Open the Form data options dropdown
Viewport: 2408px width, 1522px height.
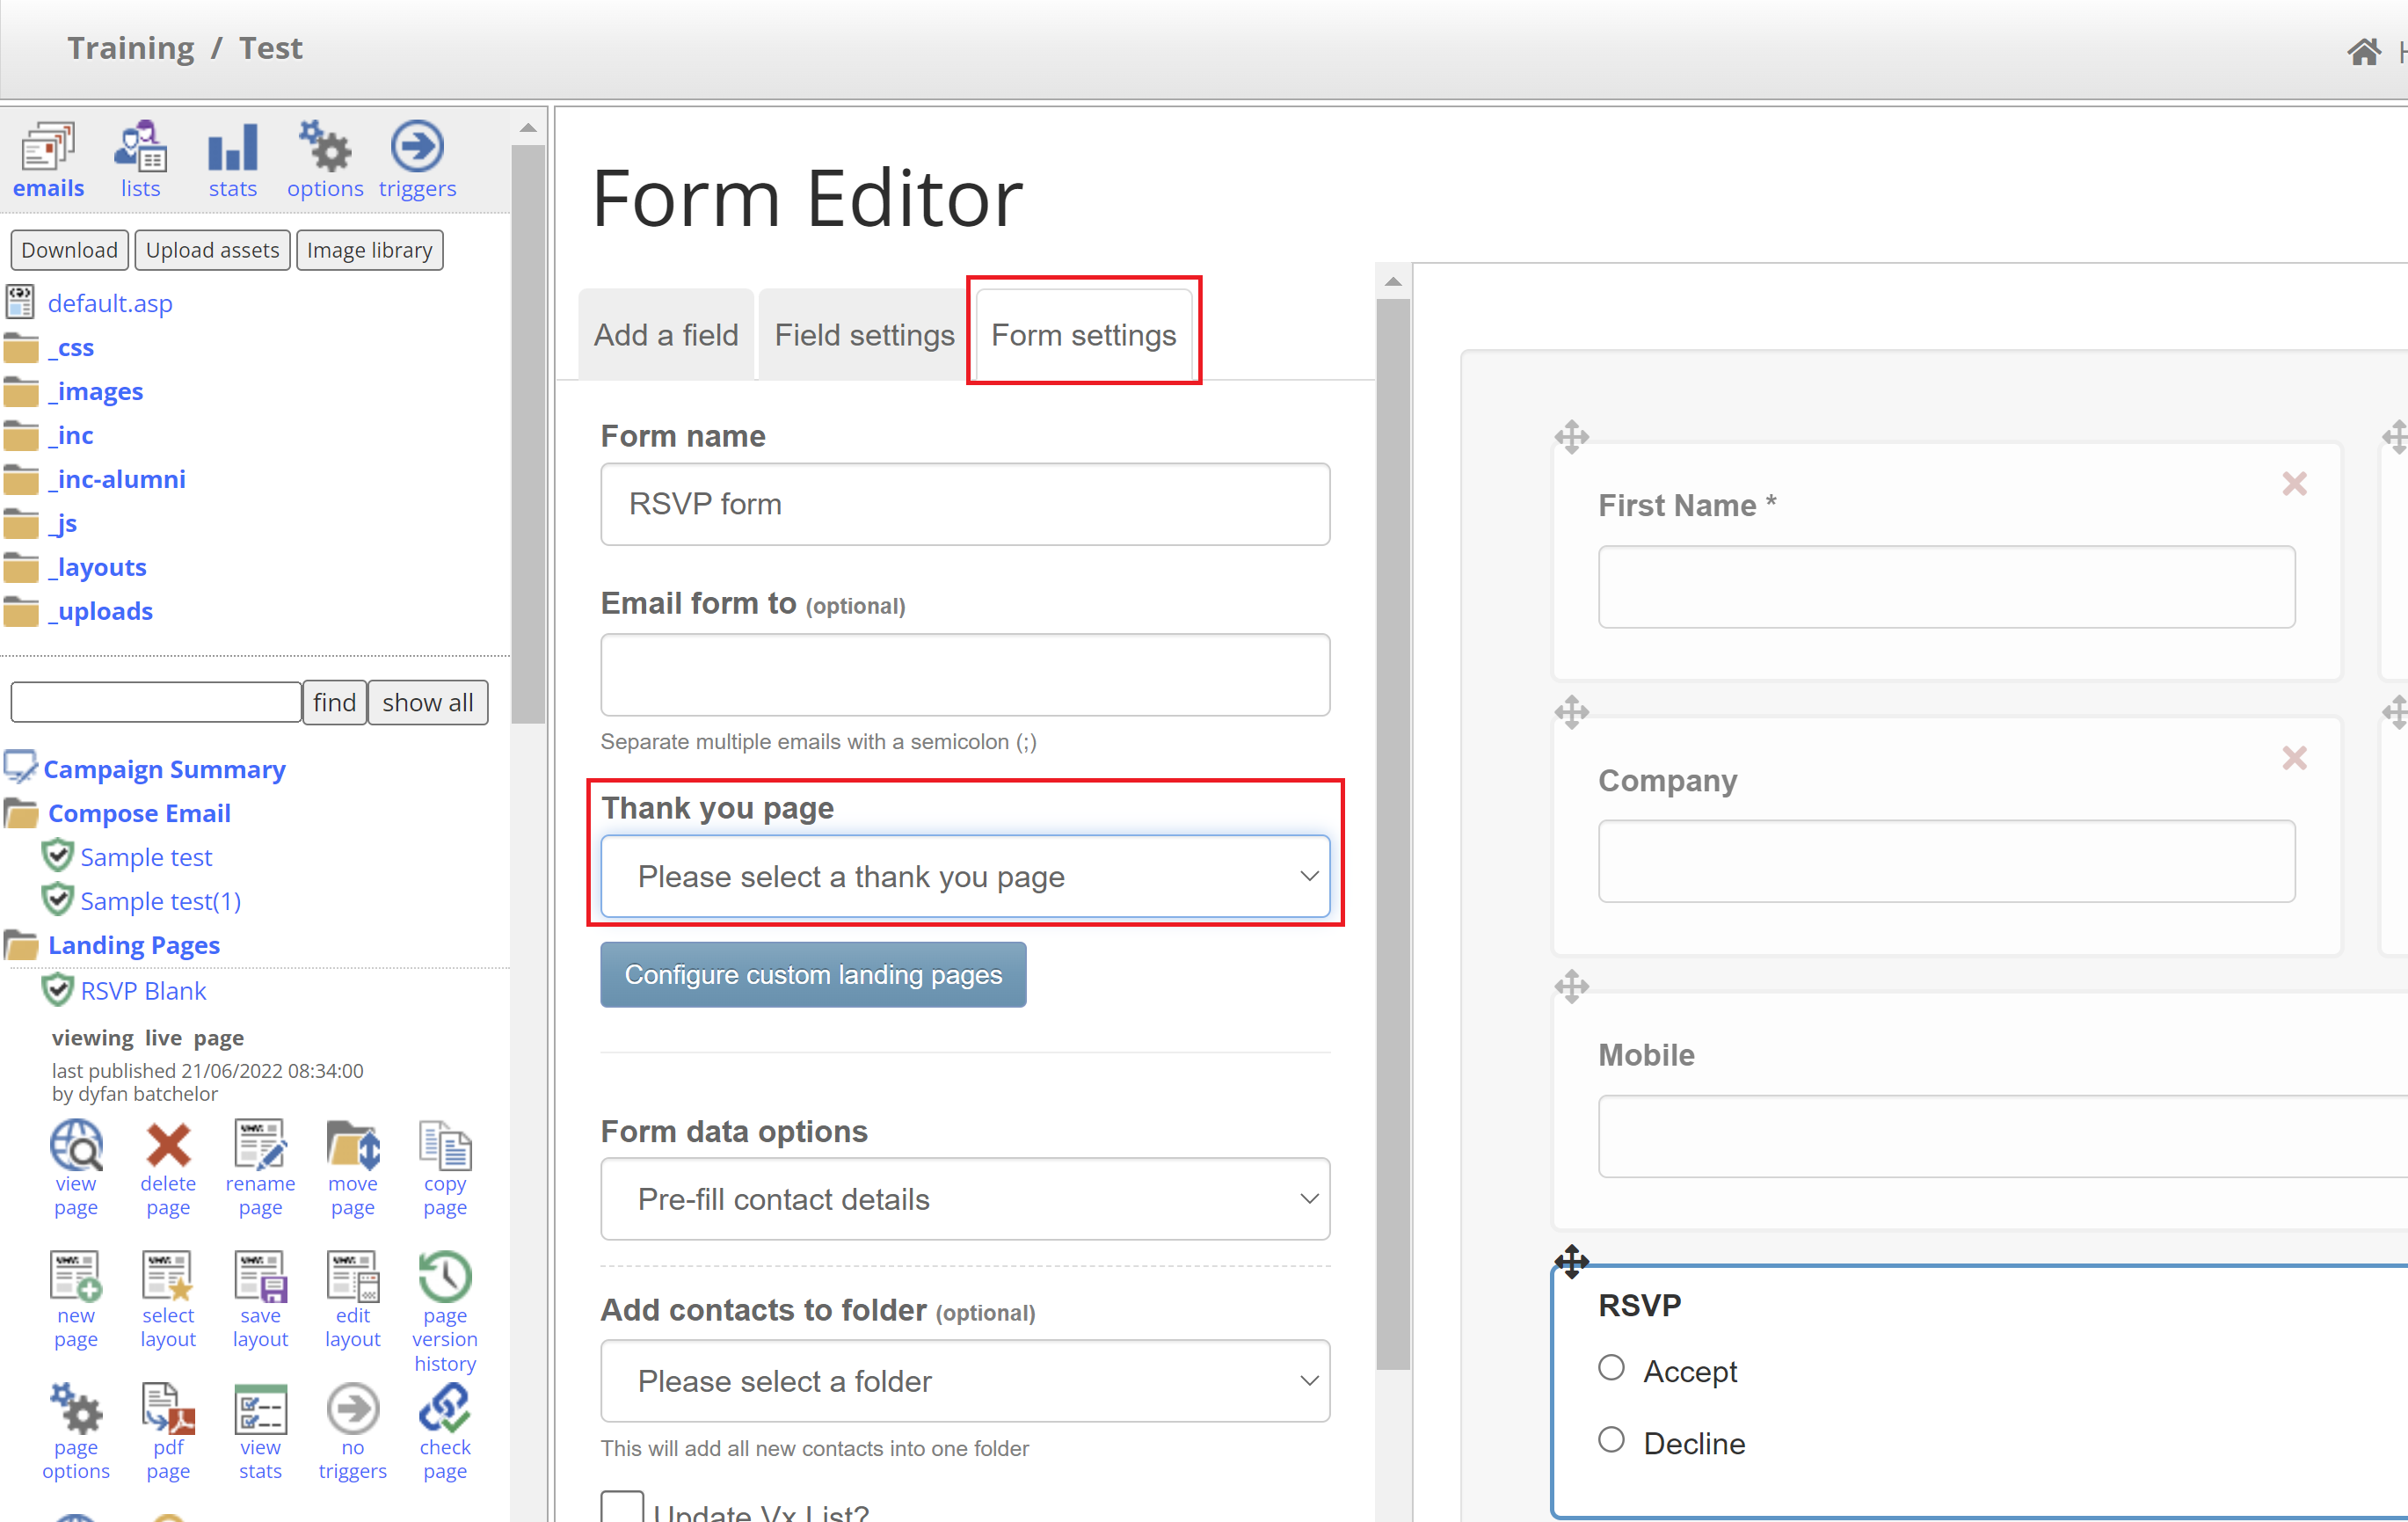tap(965, 1199)
